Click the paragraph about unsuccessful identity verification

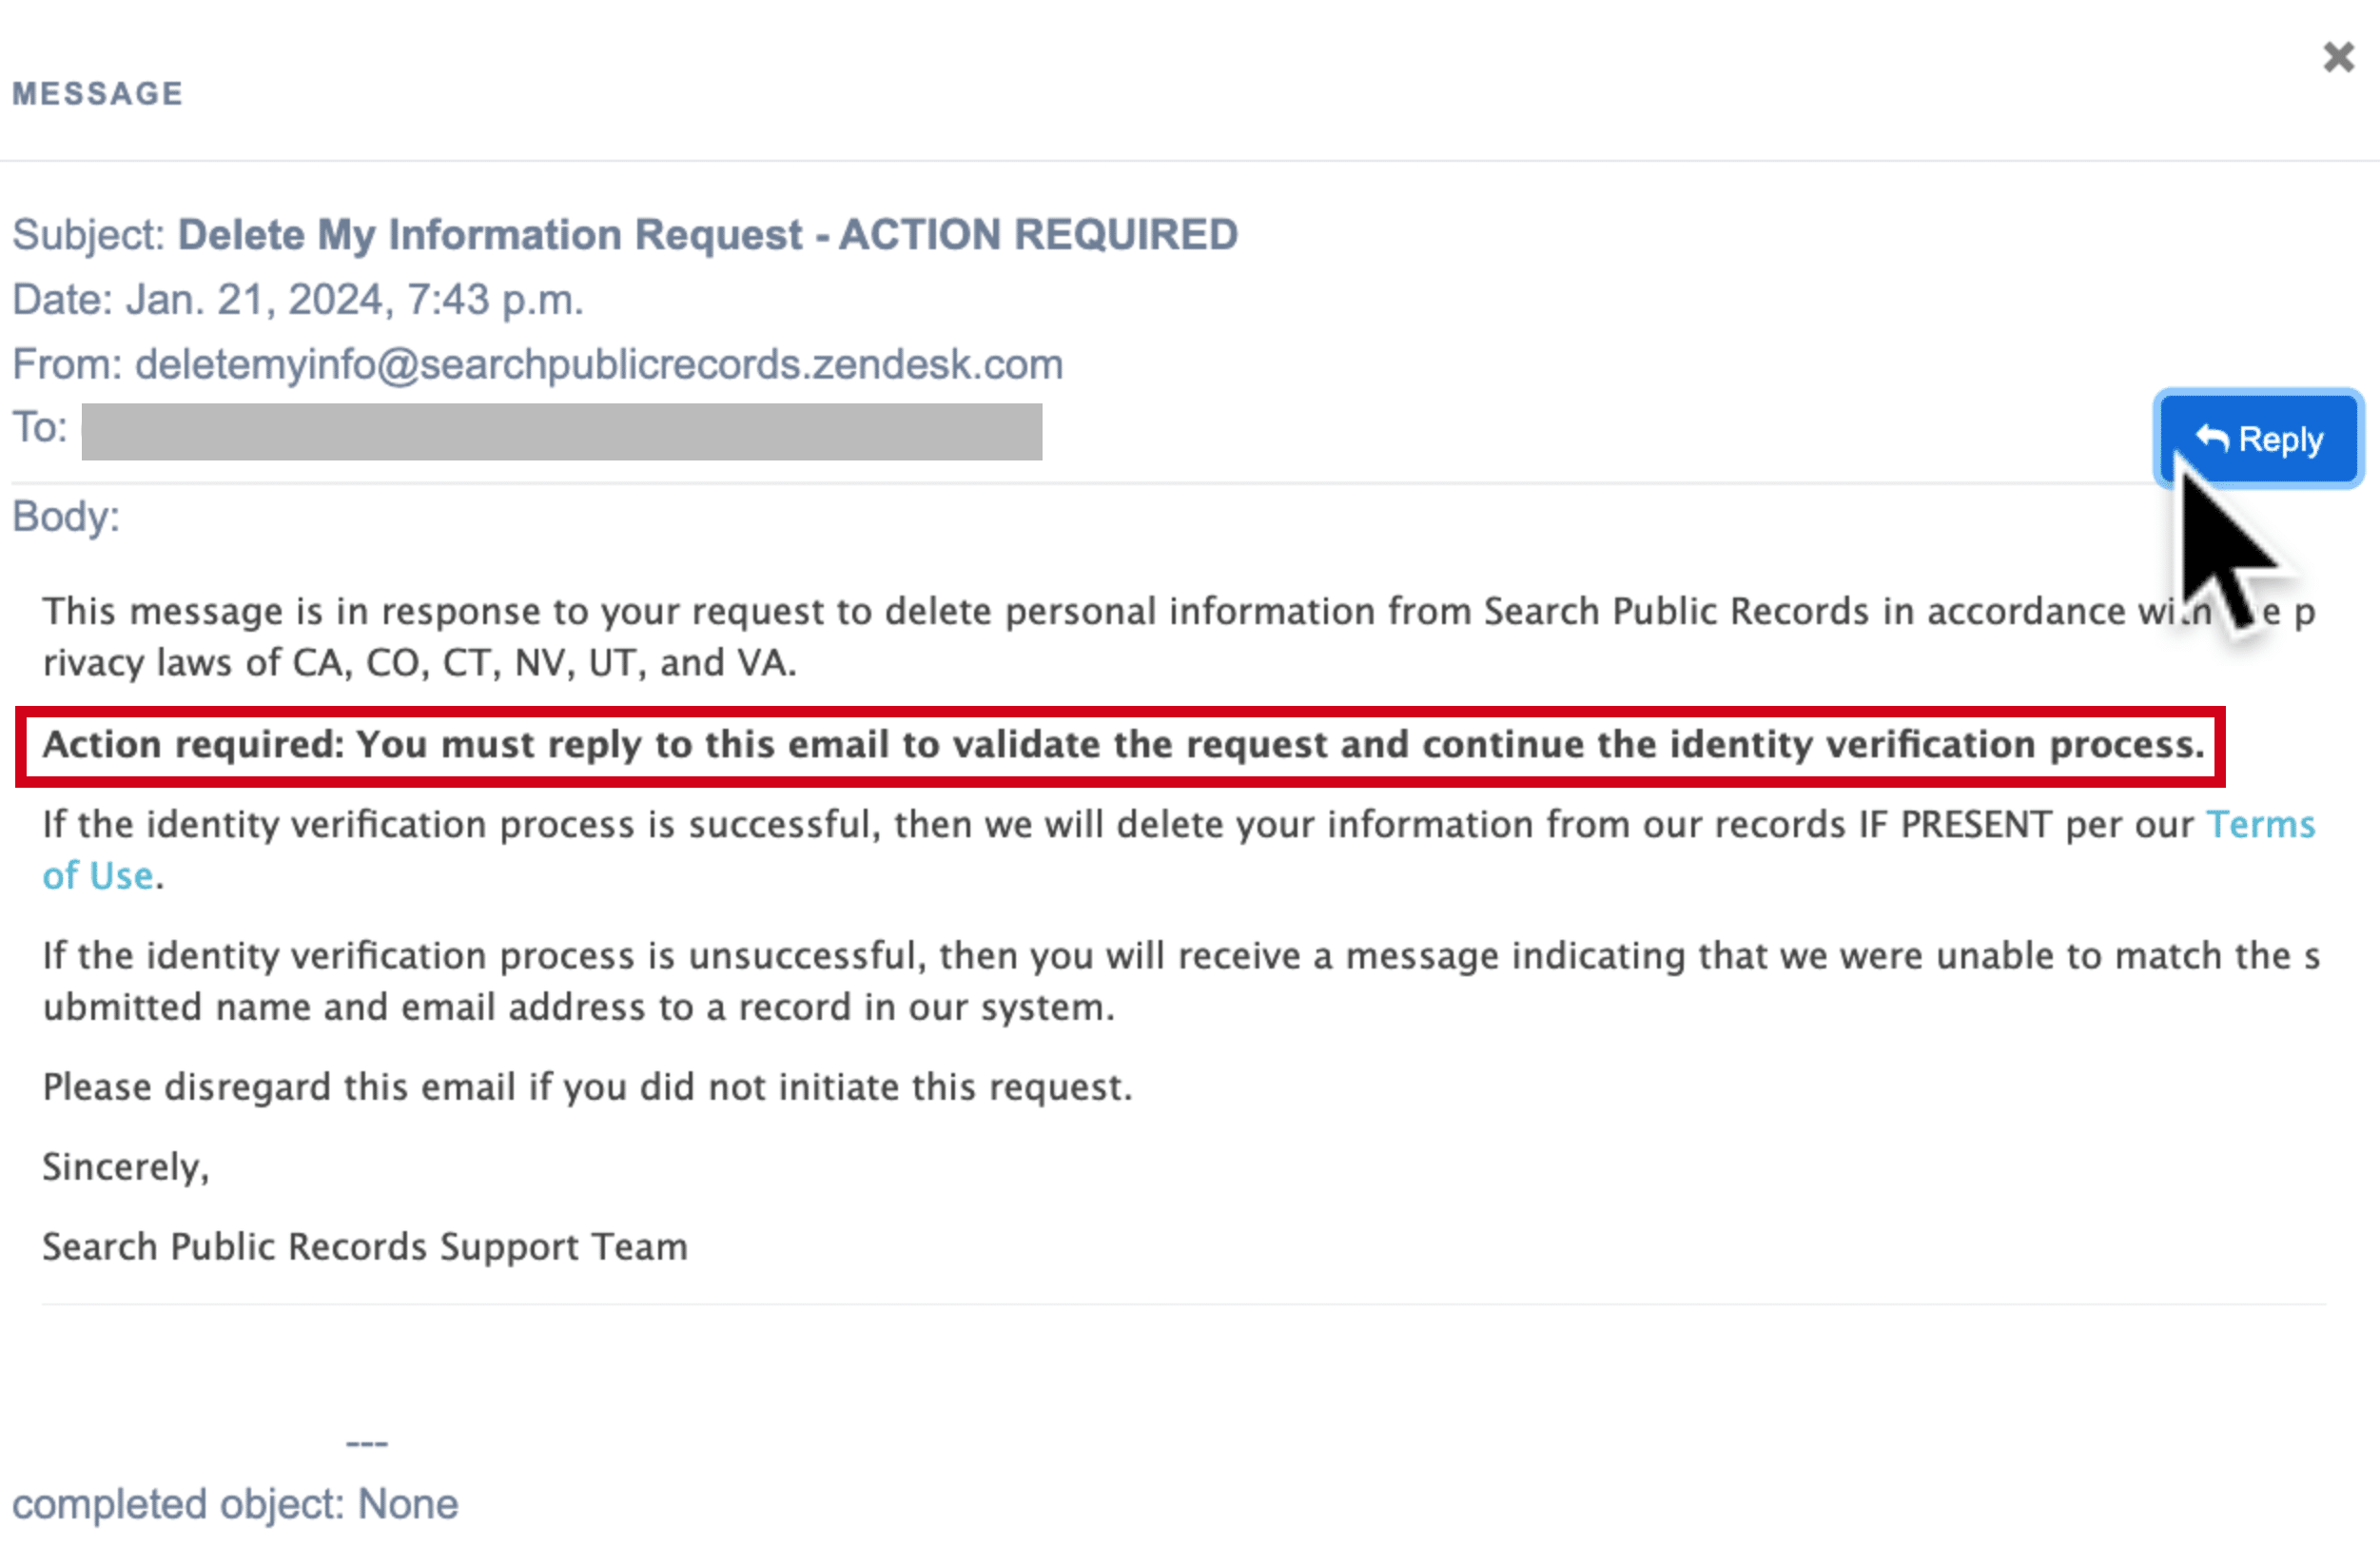coord(1180,981)
